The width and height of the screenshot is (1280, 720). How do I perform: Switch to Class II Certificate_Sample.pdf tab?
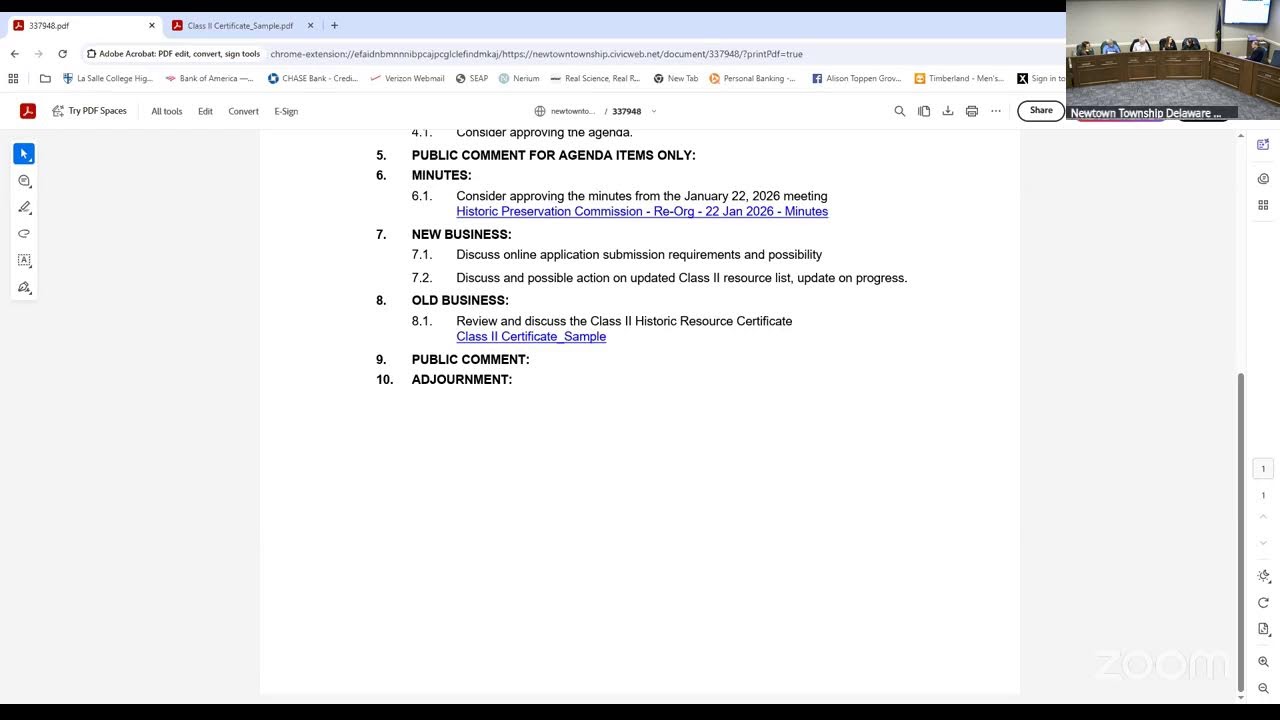click(240, 25)
